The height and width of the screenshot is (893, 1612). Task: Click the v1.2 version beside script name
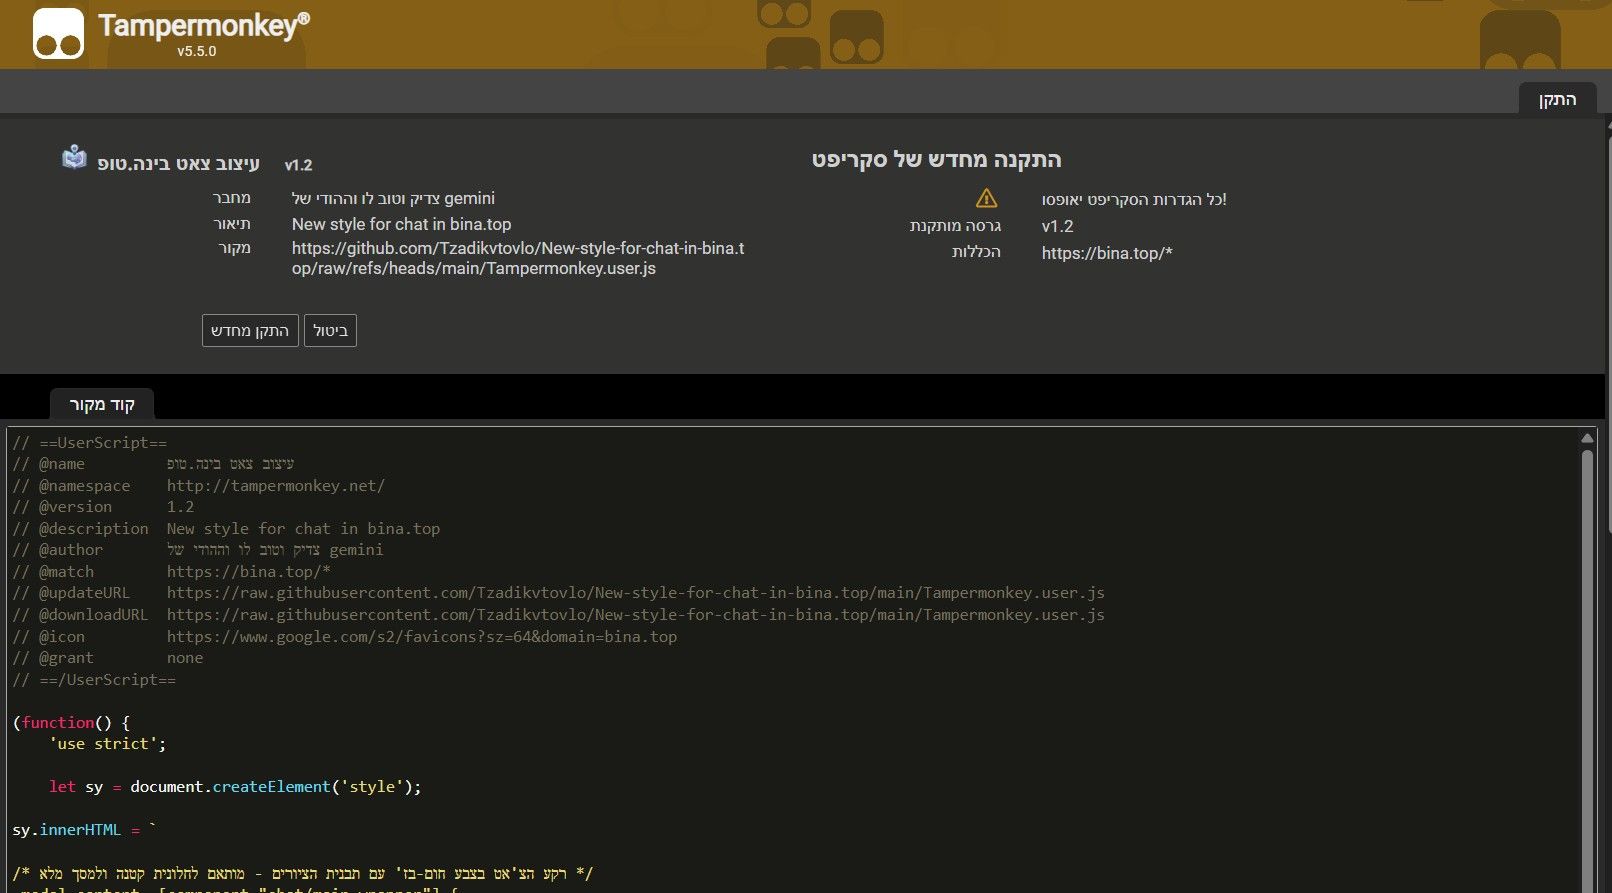pos(299,165)
